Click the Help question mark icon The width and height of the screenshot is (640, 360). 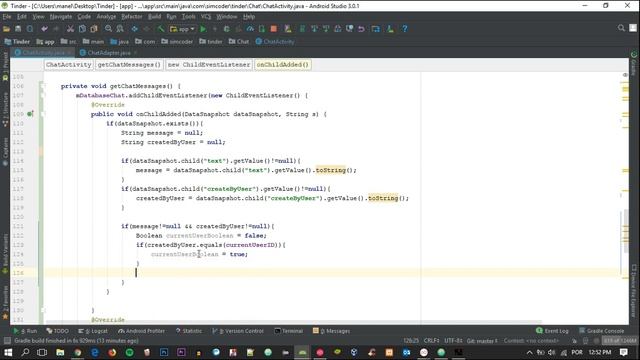pyautogui.click(x=404, y=29)
